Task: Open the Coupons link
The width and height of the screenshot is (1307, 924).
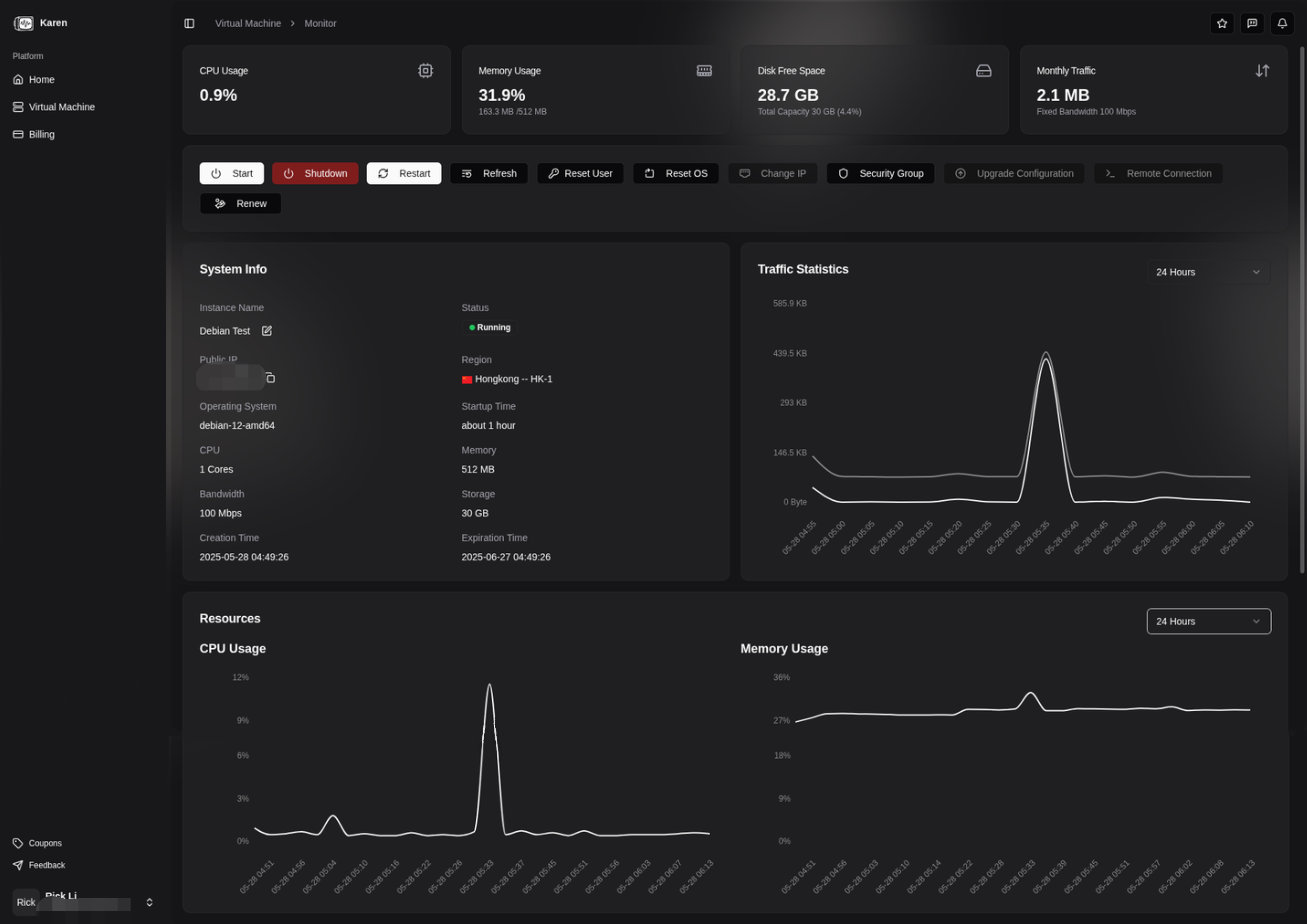Action: tap(45, 843)
